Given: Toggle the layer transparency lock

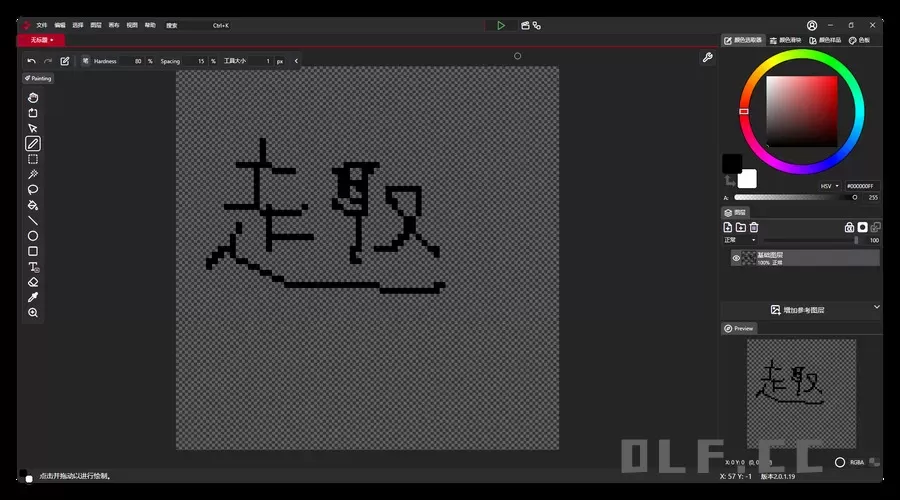Looking at the screenshot, I should pyautogui.click(x=849, y=227).
